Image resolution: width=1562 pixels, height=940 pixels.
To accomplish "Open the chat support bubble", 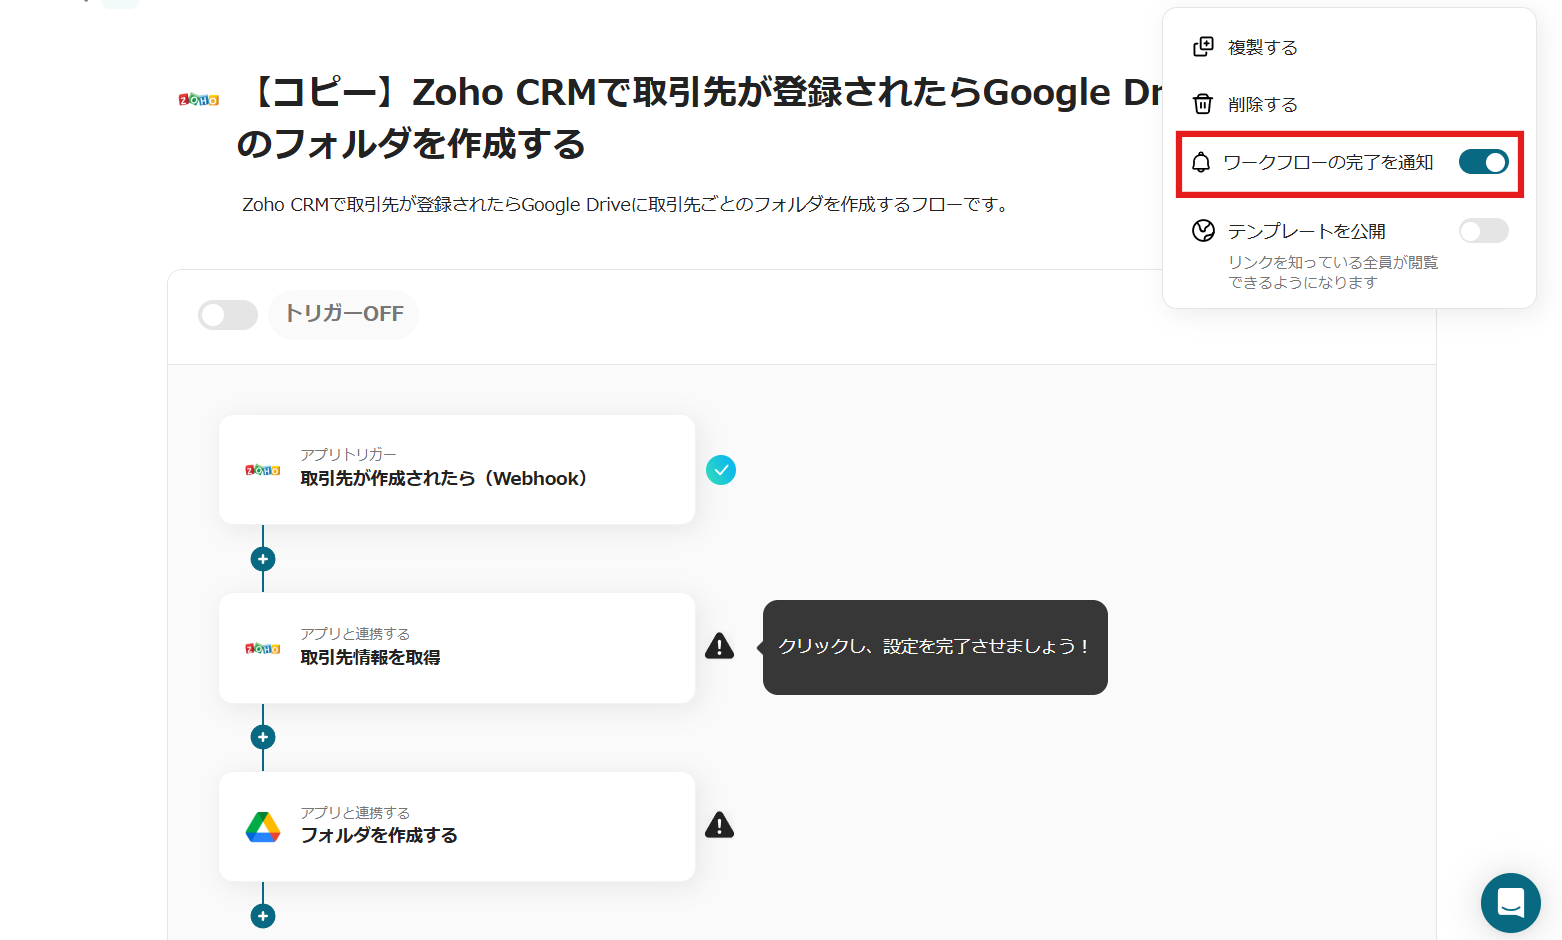I will [1511, 903].
